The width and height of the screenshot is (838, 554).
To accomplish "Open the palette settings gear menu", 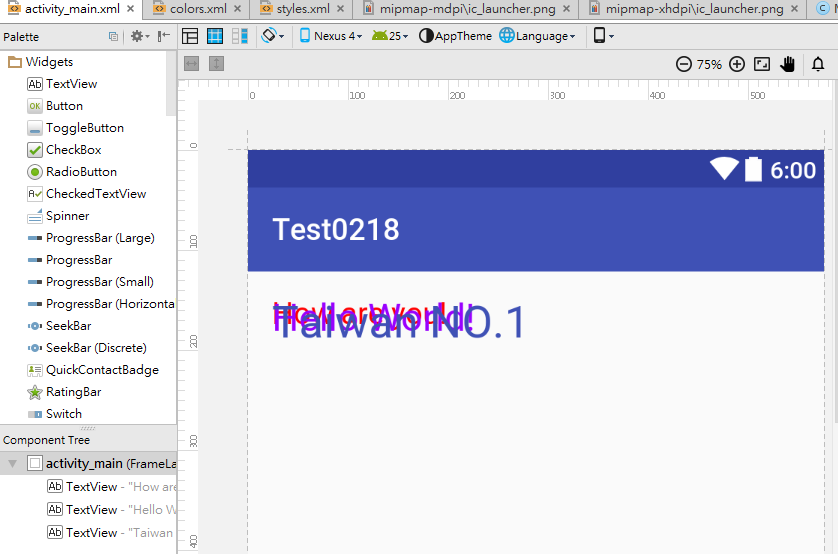I will [139, 36].
